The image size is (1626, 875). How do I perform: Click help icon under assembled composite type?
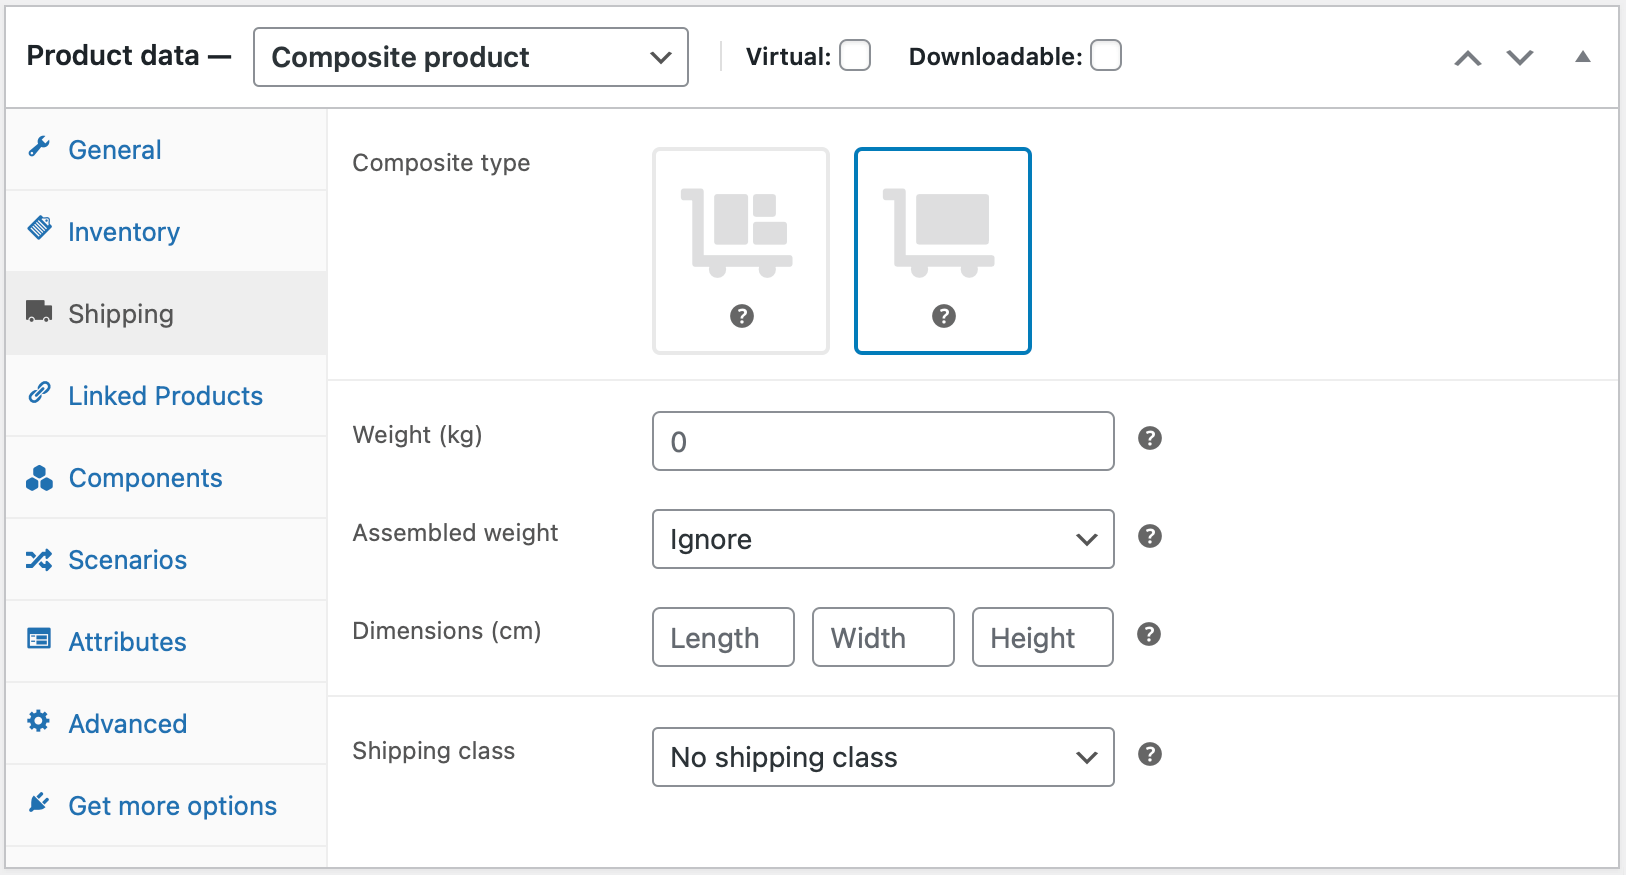tap(943, 316)
